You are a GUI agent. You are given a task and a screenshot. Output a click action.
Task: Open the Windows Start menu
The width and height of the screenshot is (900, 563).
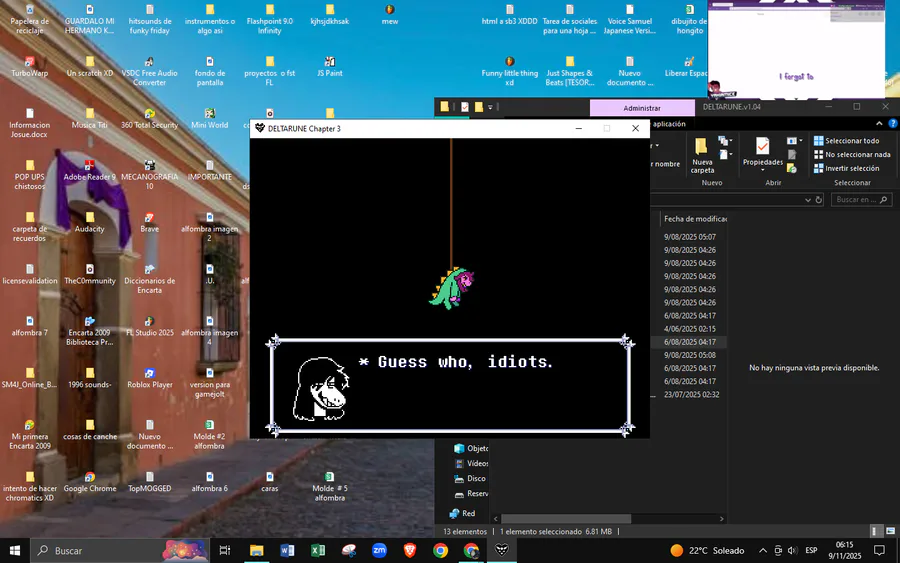click(x=15, y=550)
